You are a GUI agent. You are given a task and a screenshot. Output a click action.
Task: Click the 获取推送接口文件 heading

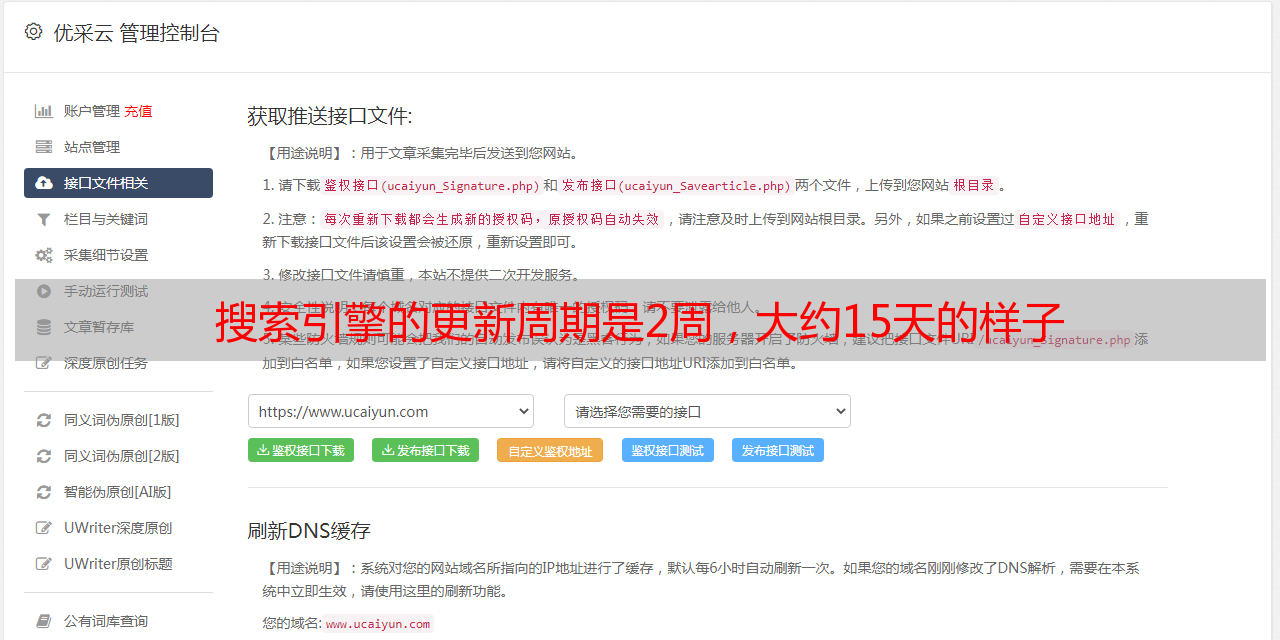[x=330, y=116]
